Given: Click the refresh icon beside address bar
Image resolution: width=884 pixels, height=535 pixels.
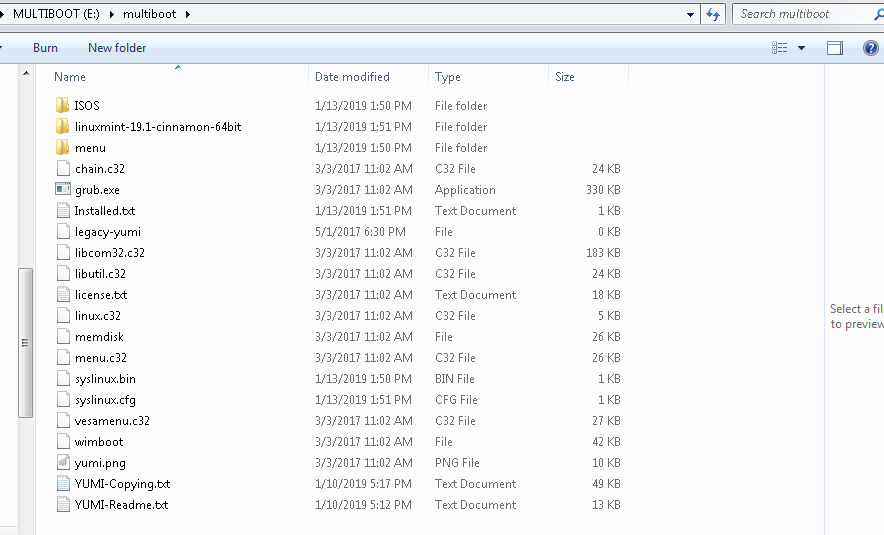Looking at the screenshot, I should coord(713,14).
